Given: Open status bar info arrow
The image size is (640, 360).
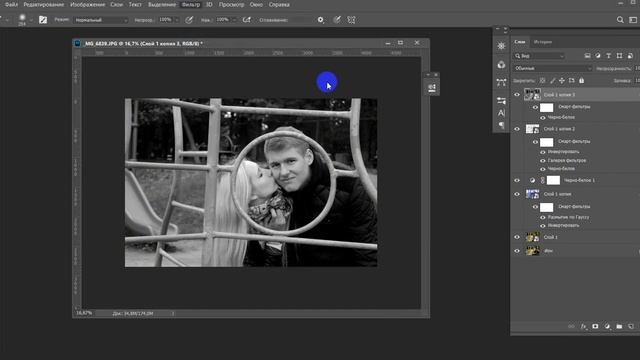Looking at the screenshot, I should [173, 313].
